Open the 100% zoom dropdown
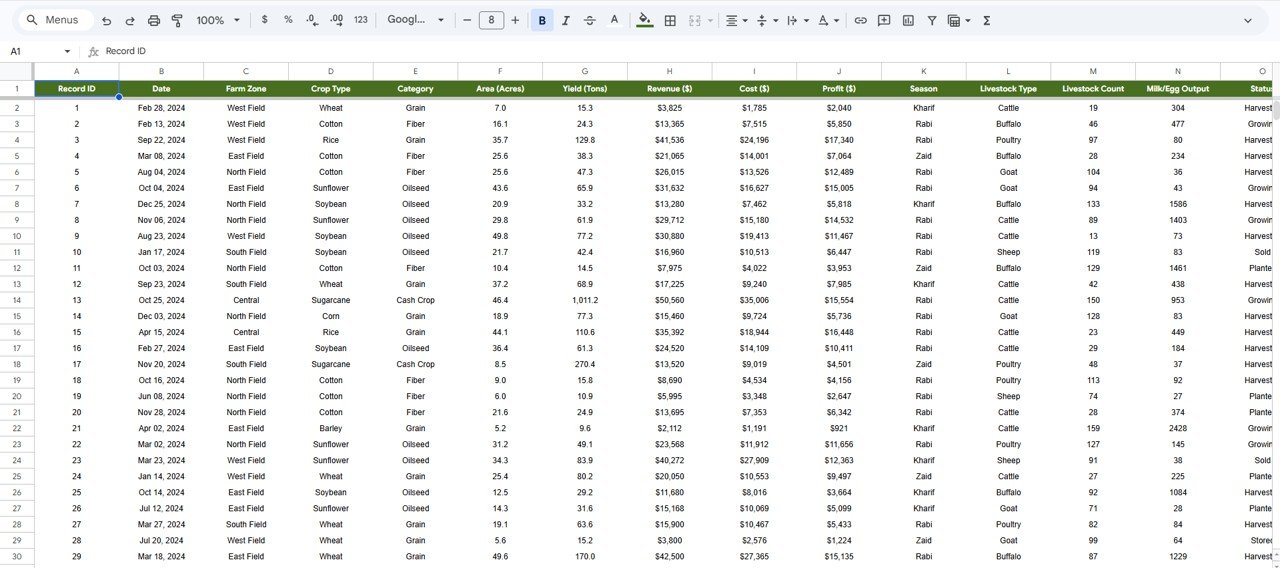The width and height of the screenshot is (1280, 568). click(218, 20)
